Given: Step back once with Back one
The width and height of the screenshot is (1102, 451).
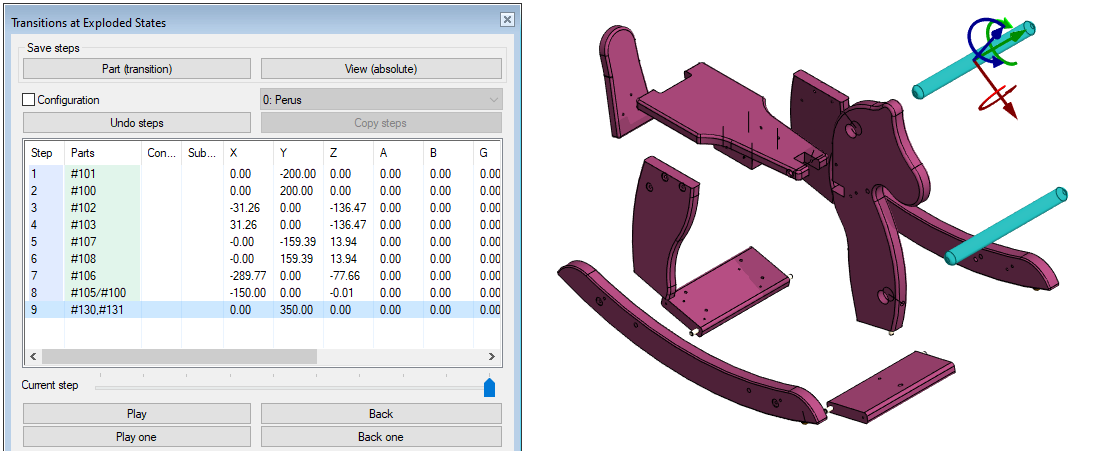Looking at the screenshot, I should 381,437.
